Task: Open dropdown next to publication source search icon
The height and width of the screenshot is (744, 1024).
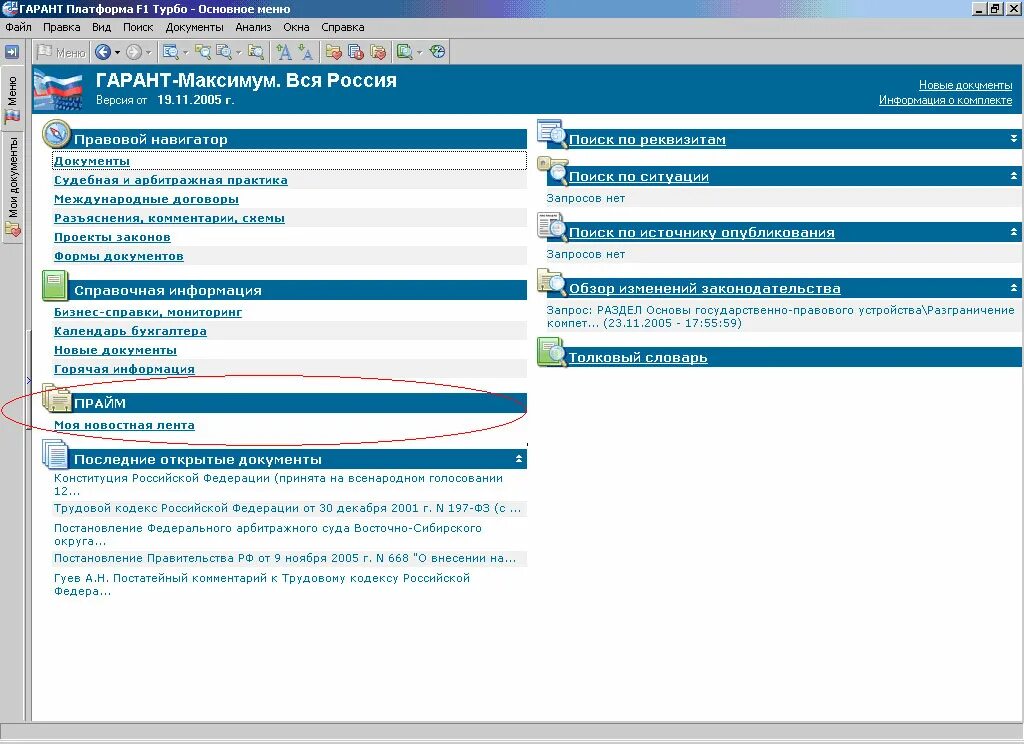Action: tap(238, 52)
